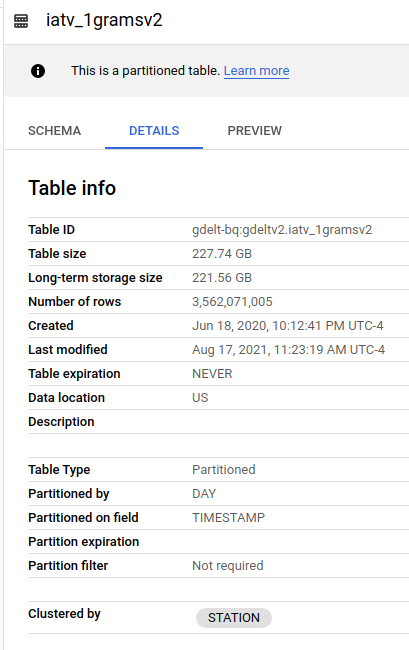Screen dimensions: 409x650
Task: Click the 'Partition filter' label
Action: coord(68,566)
